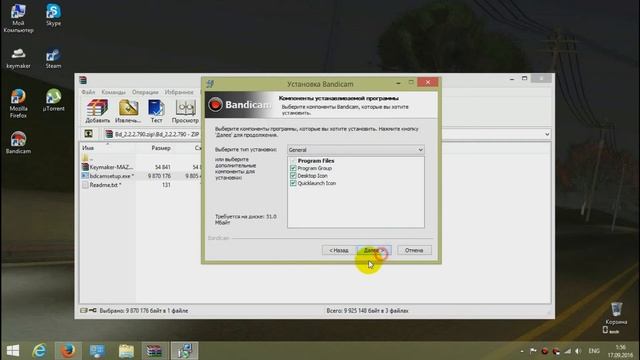Click the Далее button in installer
The width and height of the screenshot is (640, 360).
pos(374,250)
